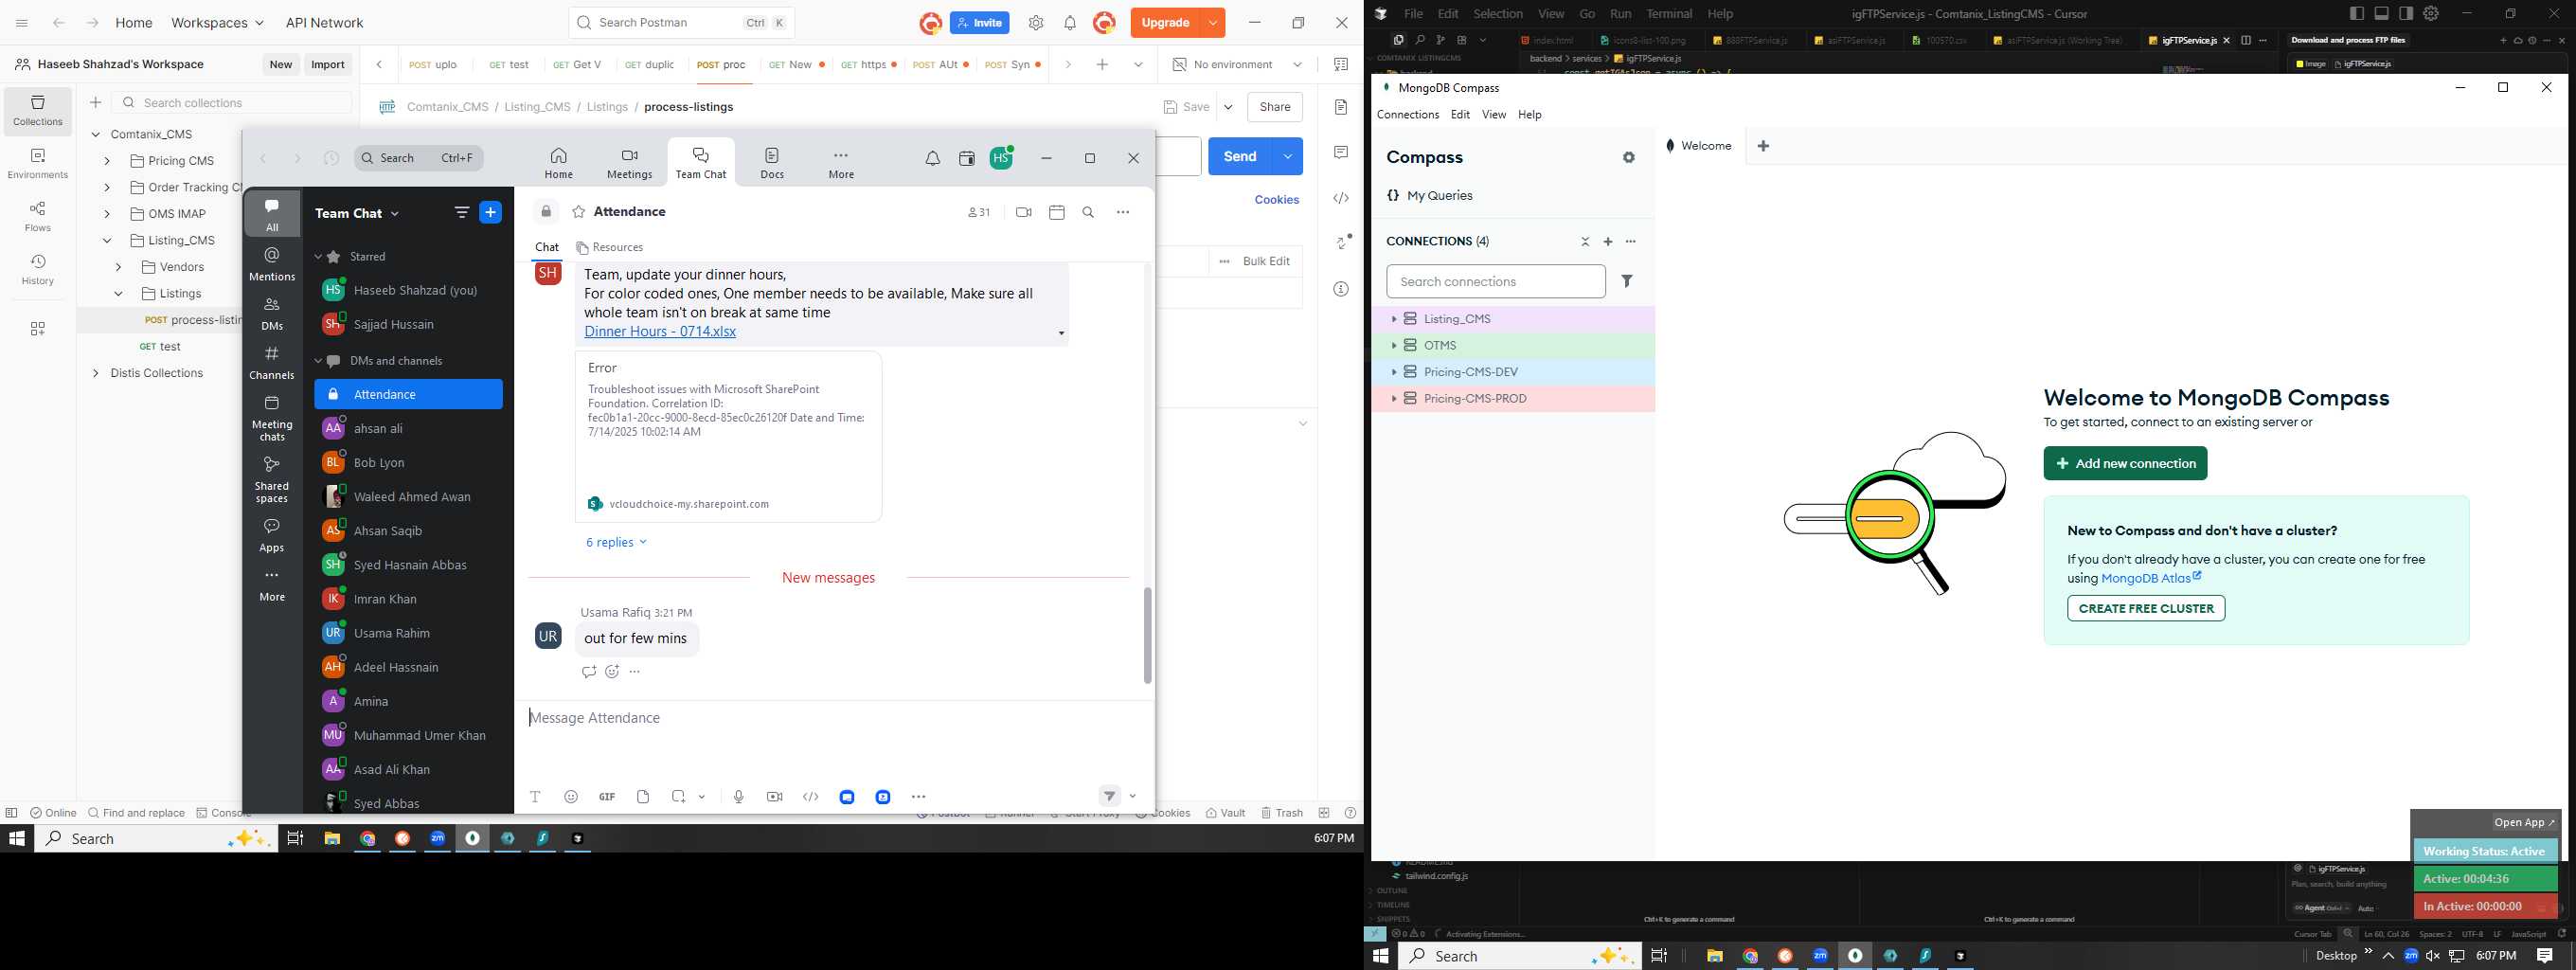Expand Distis Collections in Postman

[95, 373]
